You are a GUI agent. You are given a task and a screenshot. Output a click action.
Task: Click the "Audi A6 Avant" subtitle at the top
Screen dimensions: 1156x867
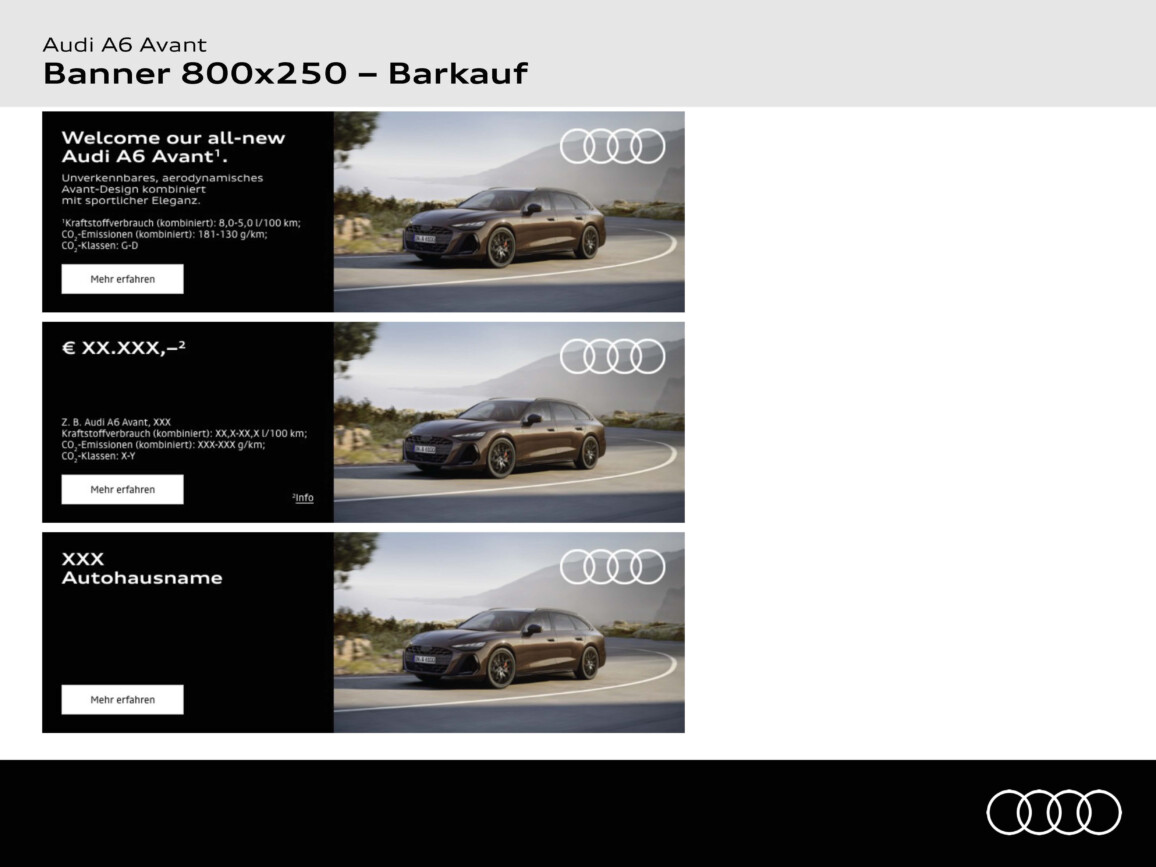[x=125, y=45]
